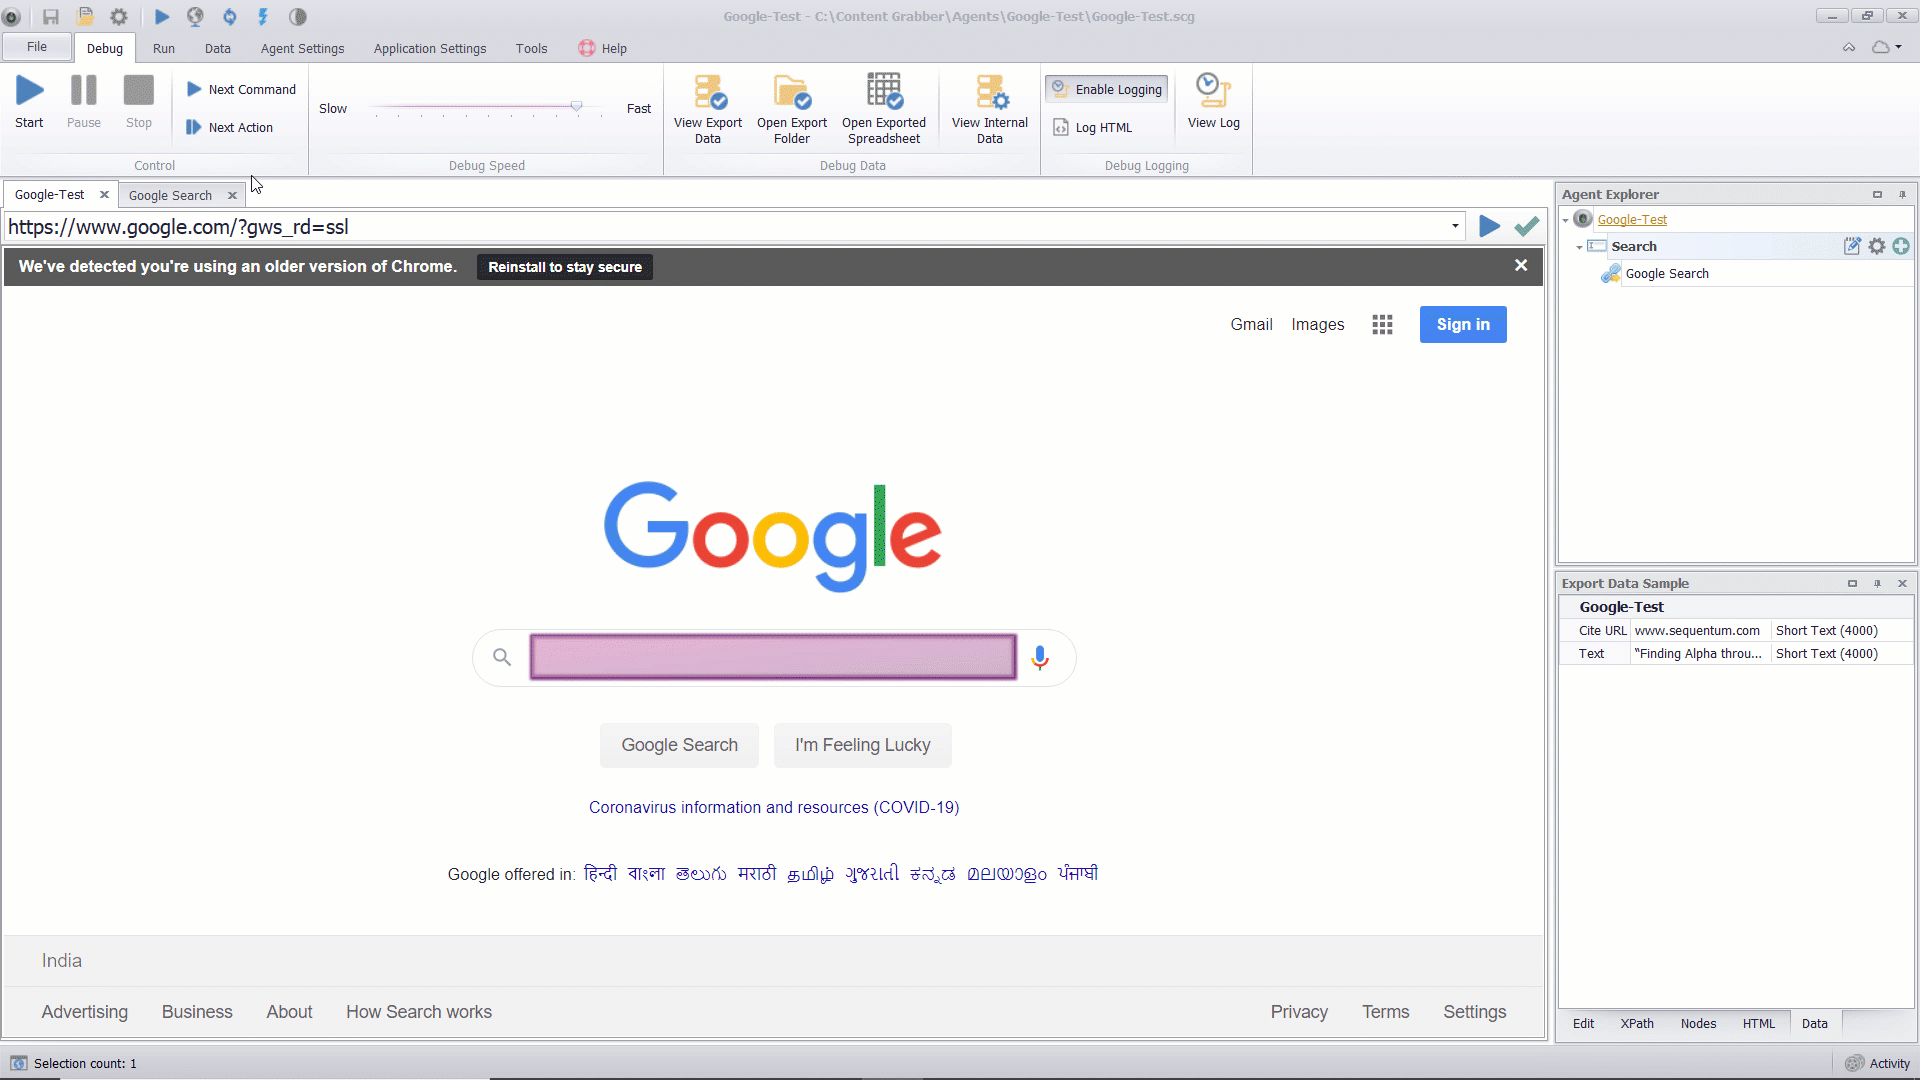This screenshot has width=1920, height=1080.
Task: Click the highlighted Google search input field
Action: point(772,657)
